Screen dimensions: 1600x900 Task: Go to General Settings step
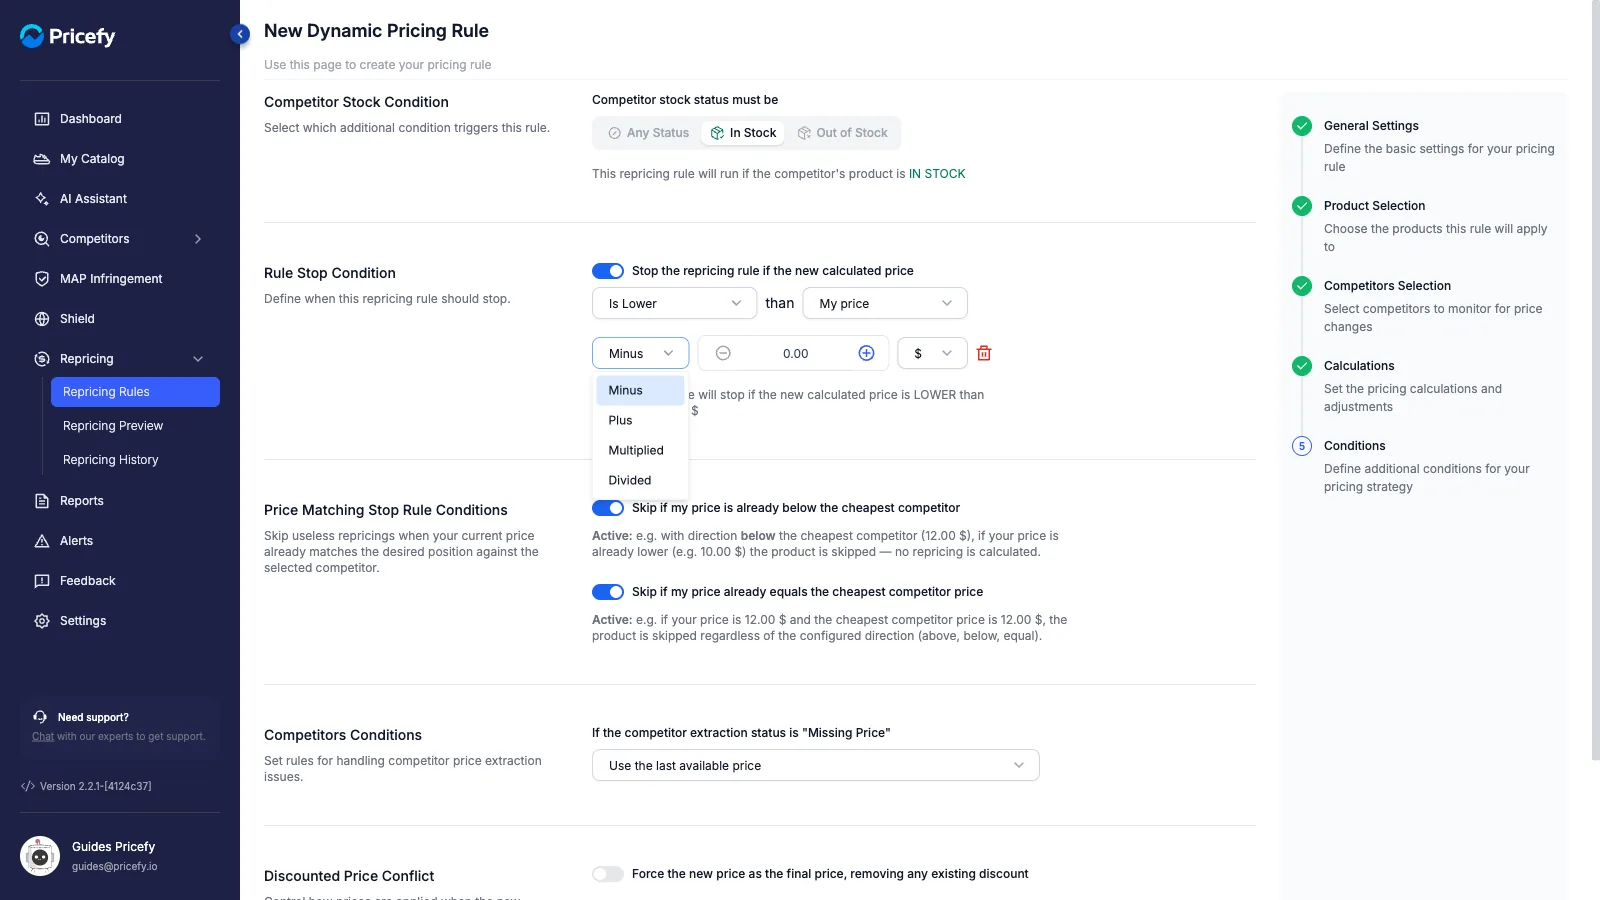pyautogui.click(x=1371, y=126)
